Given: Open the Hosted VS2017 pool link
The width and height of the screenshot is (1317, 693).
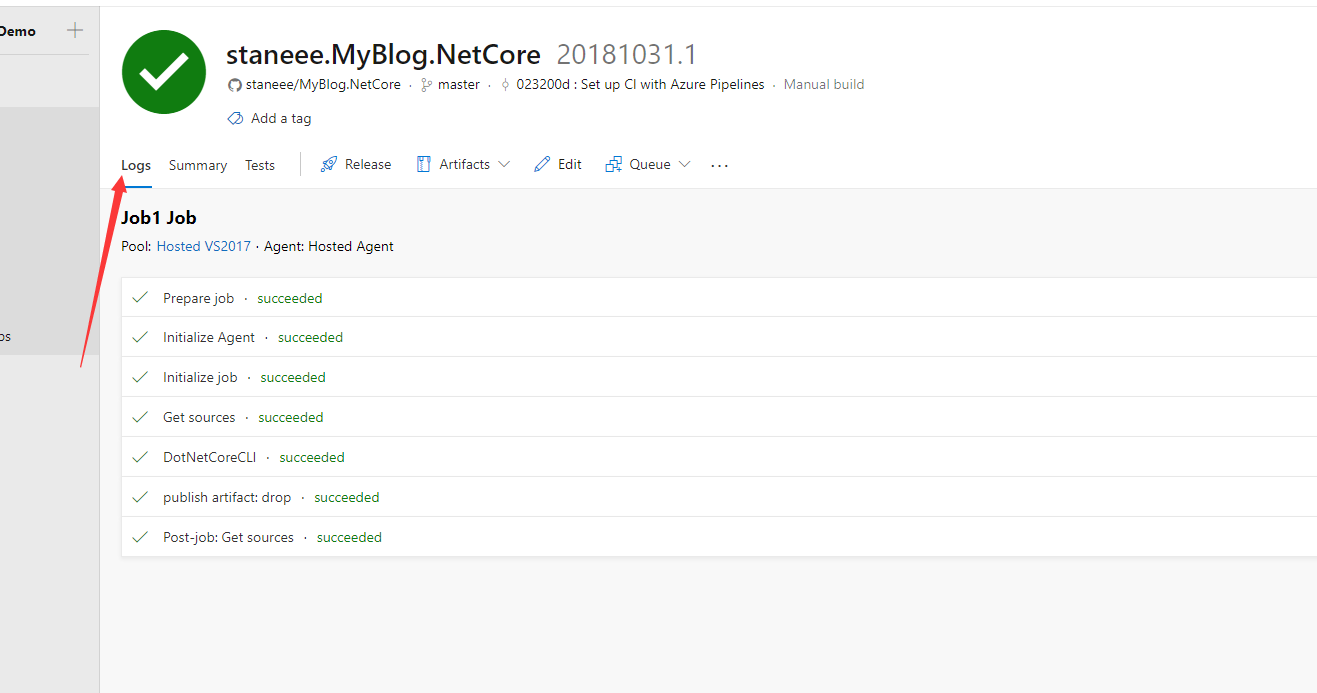Looking at the screenshot, I should tap(204, 246).
